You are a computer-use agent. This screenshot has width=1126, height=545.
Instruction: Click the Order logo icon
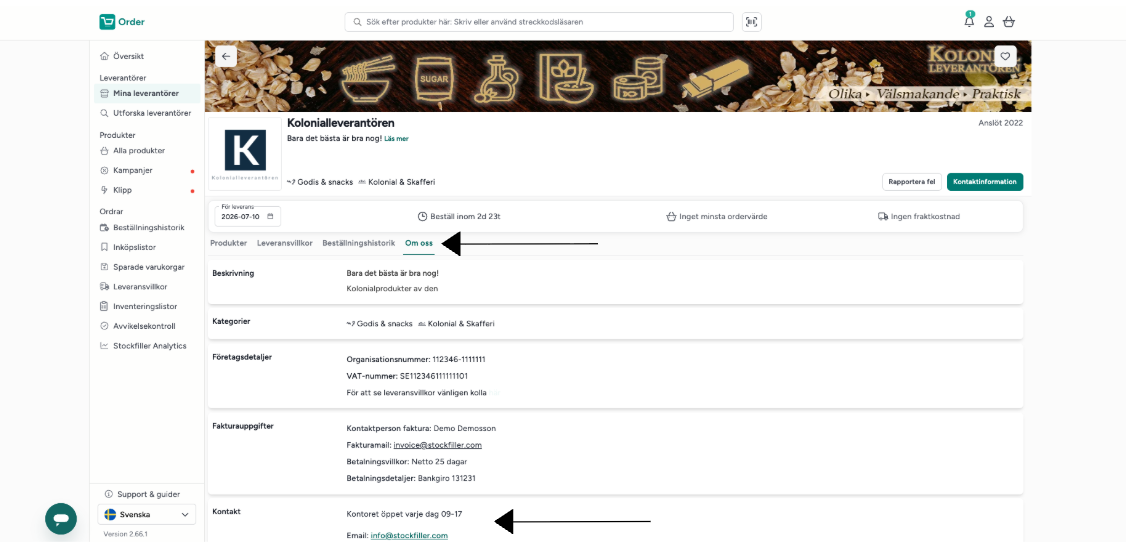point(107,22)
